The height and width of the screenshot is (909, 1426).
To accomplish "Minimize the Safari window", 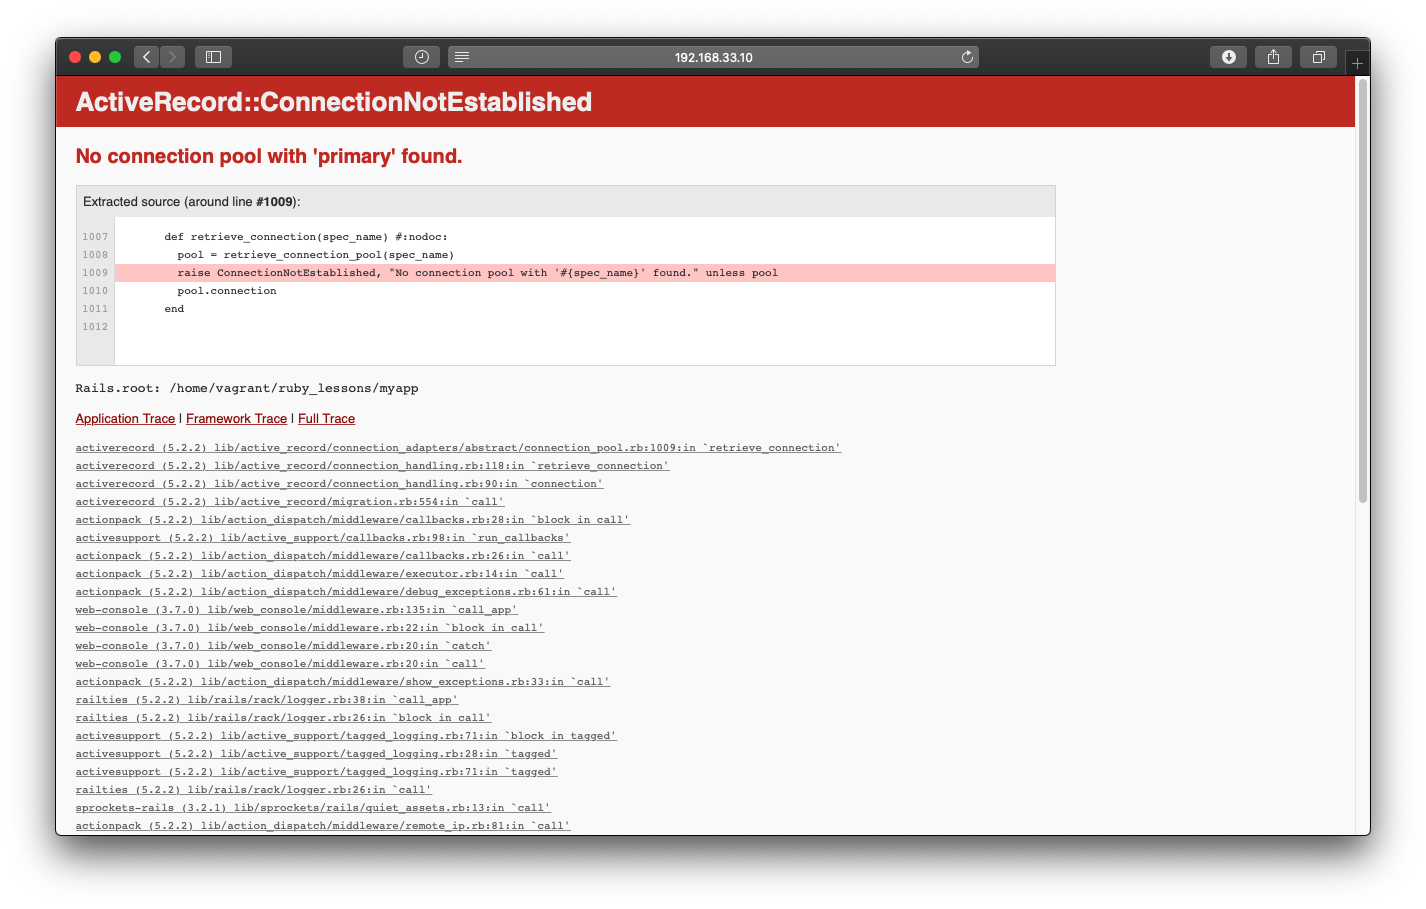I will [95, 57].
